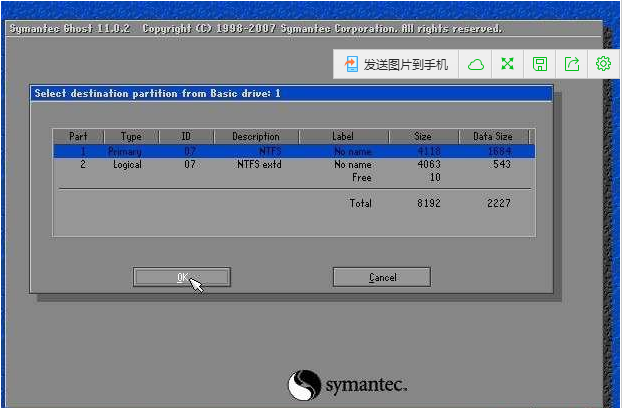622x408 pixels.
Task: Click the green share export icon
Action: coord(572,64)
